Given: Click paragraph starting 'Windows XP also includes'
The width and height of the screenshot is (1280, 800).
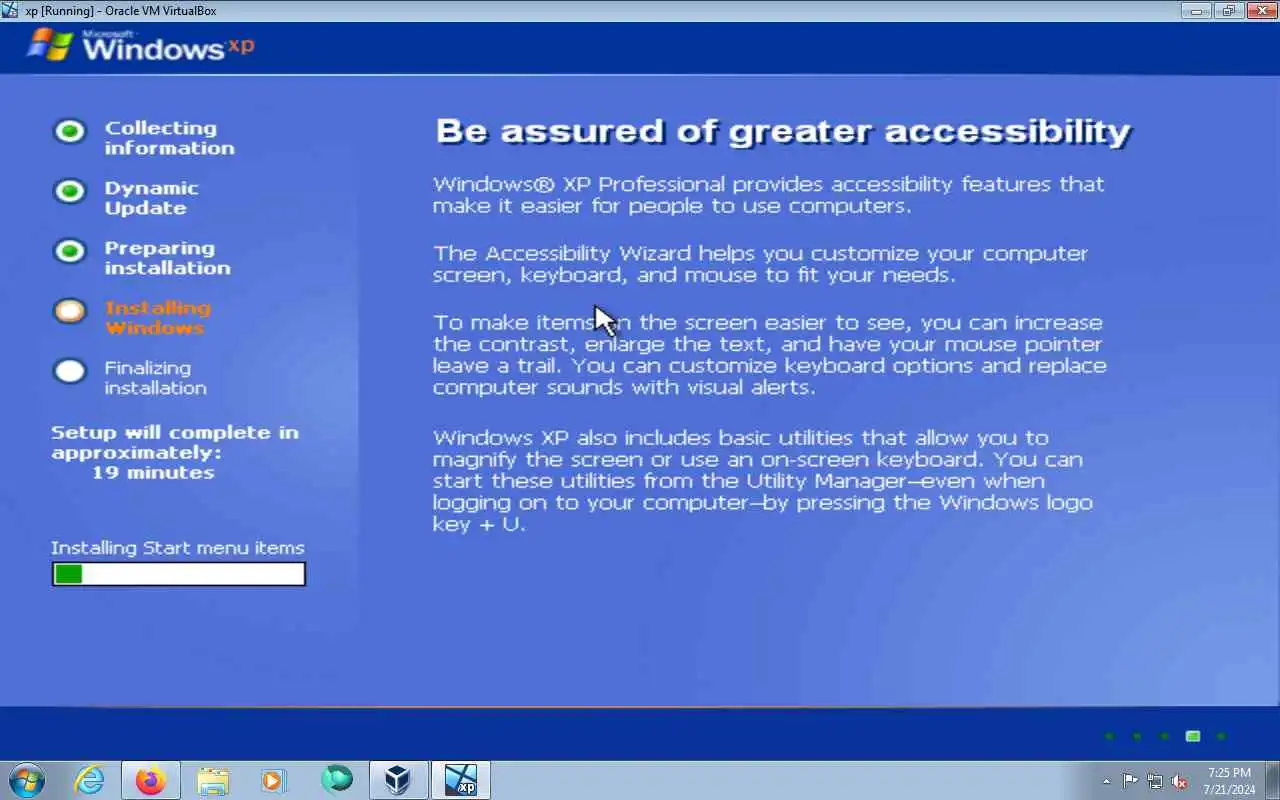Looking at the screenshot, I should 763,481.
